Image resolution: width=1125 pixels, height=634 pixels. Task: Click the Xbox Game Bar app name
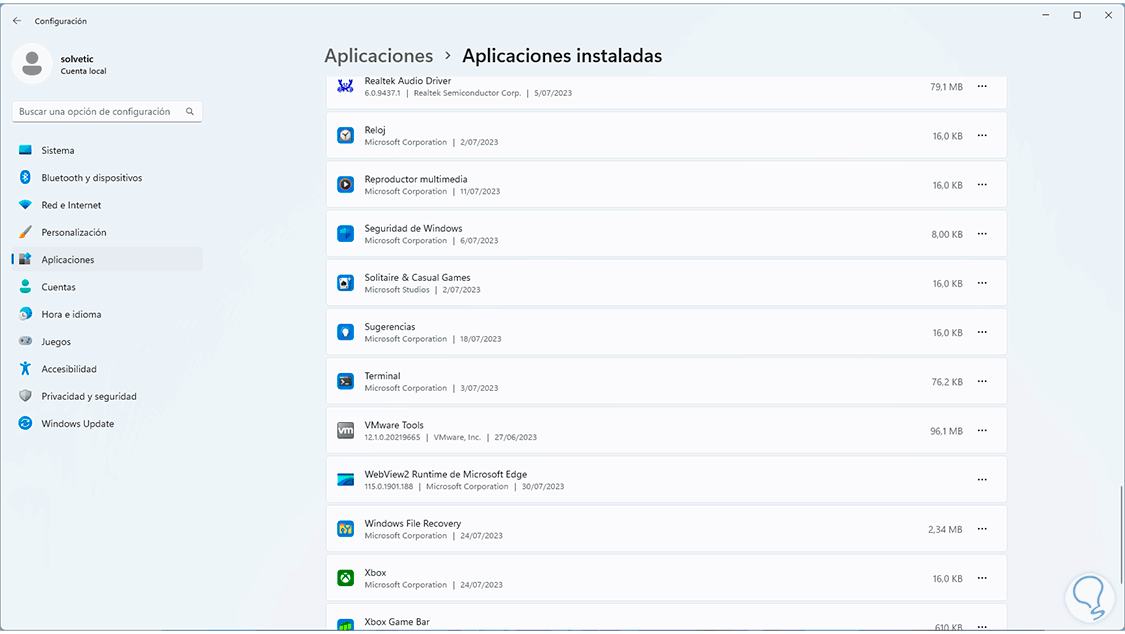(x=397, y=622)
